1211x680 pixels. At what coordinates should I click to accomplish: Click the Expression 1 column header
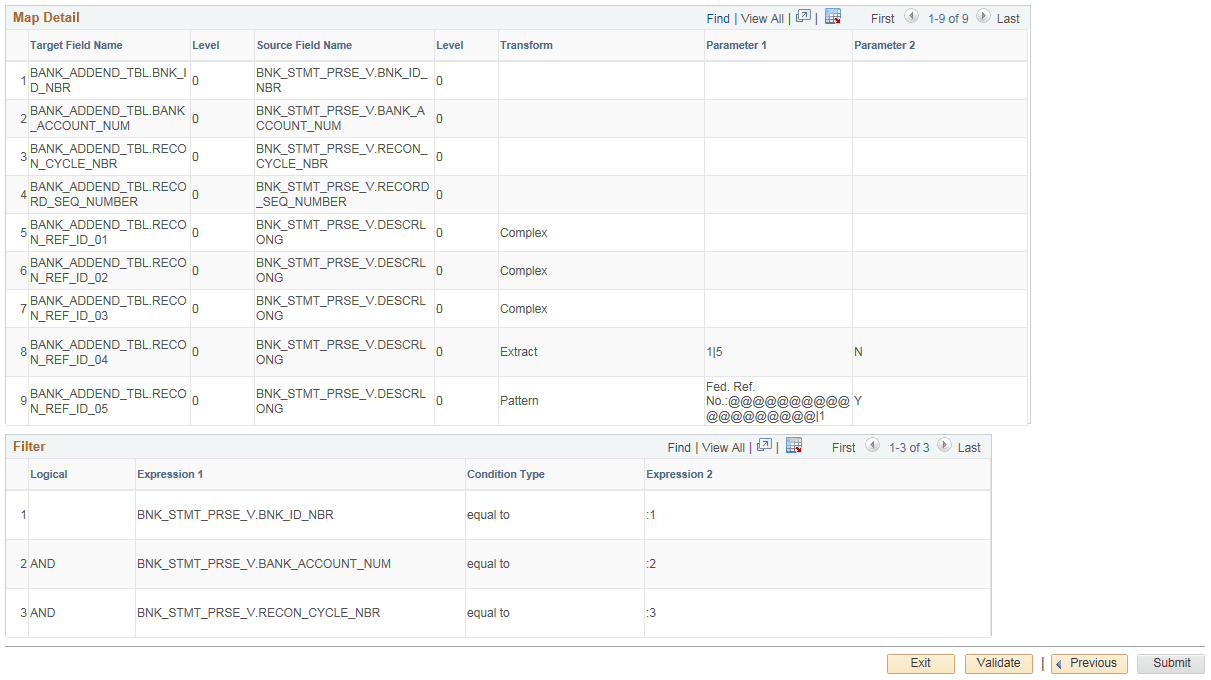[170, 474]
